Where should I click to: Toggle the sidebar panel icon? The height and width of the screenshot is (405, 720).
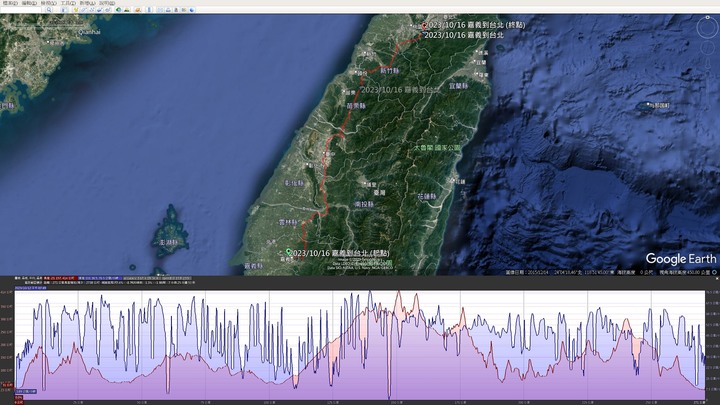[x=63, y=10]
